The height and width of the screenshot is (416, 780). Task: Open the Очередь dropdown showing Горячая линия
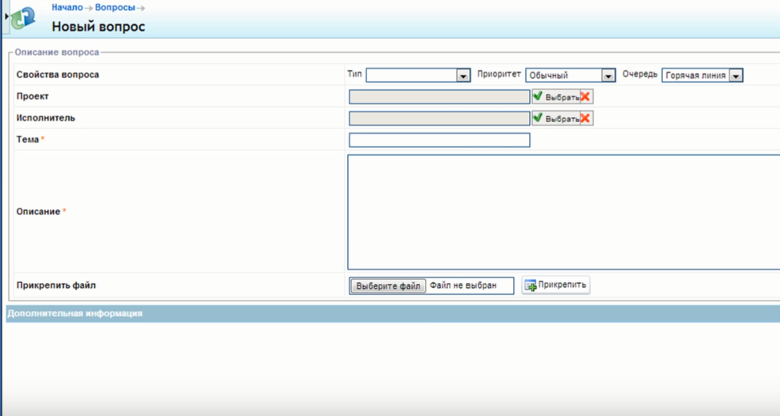point(702,75)
